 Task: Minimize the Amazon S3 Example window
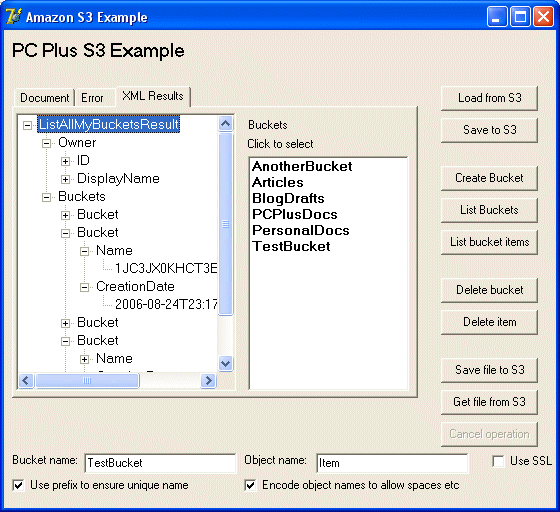497,17
